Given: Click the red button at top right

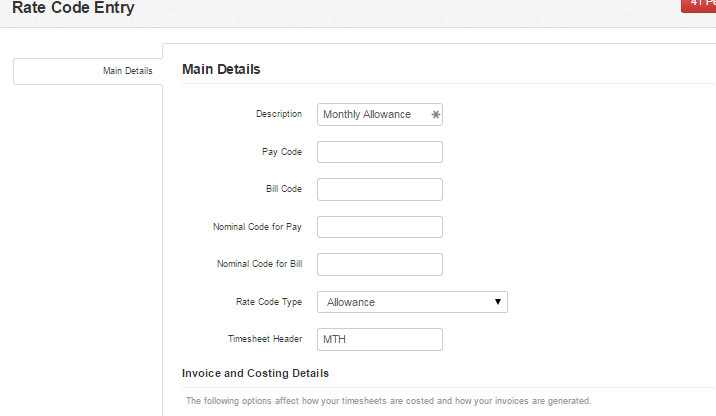Looking at the screenshot, I should coord(698,5).
